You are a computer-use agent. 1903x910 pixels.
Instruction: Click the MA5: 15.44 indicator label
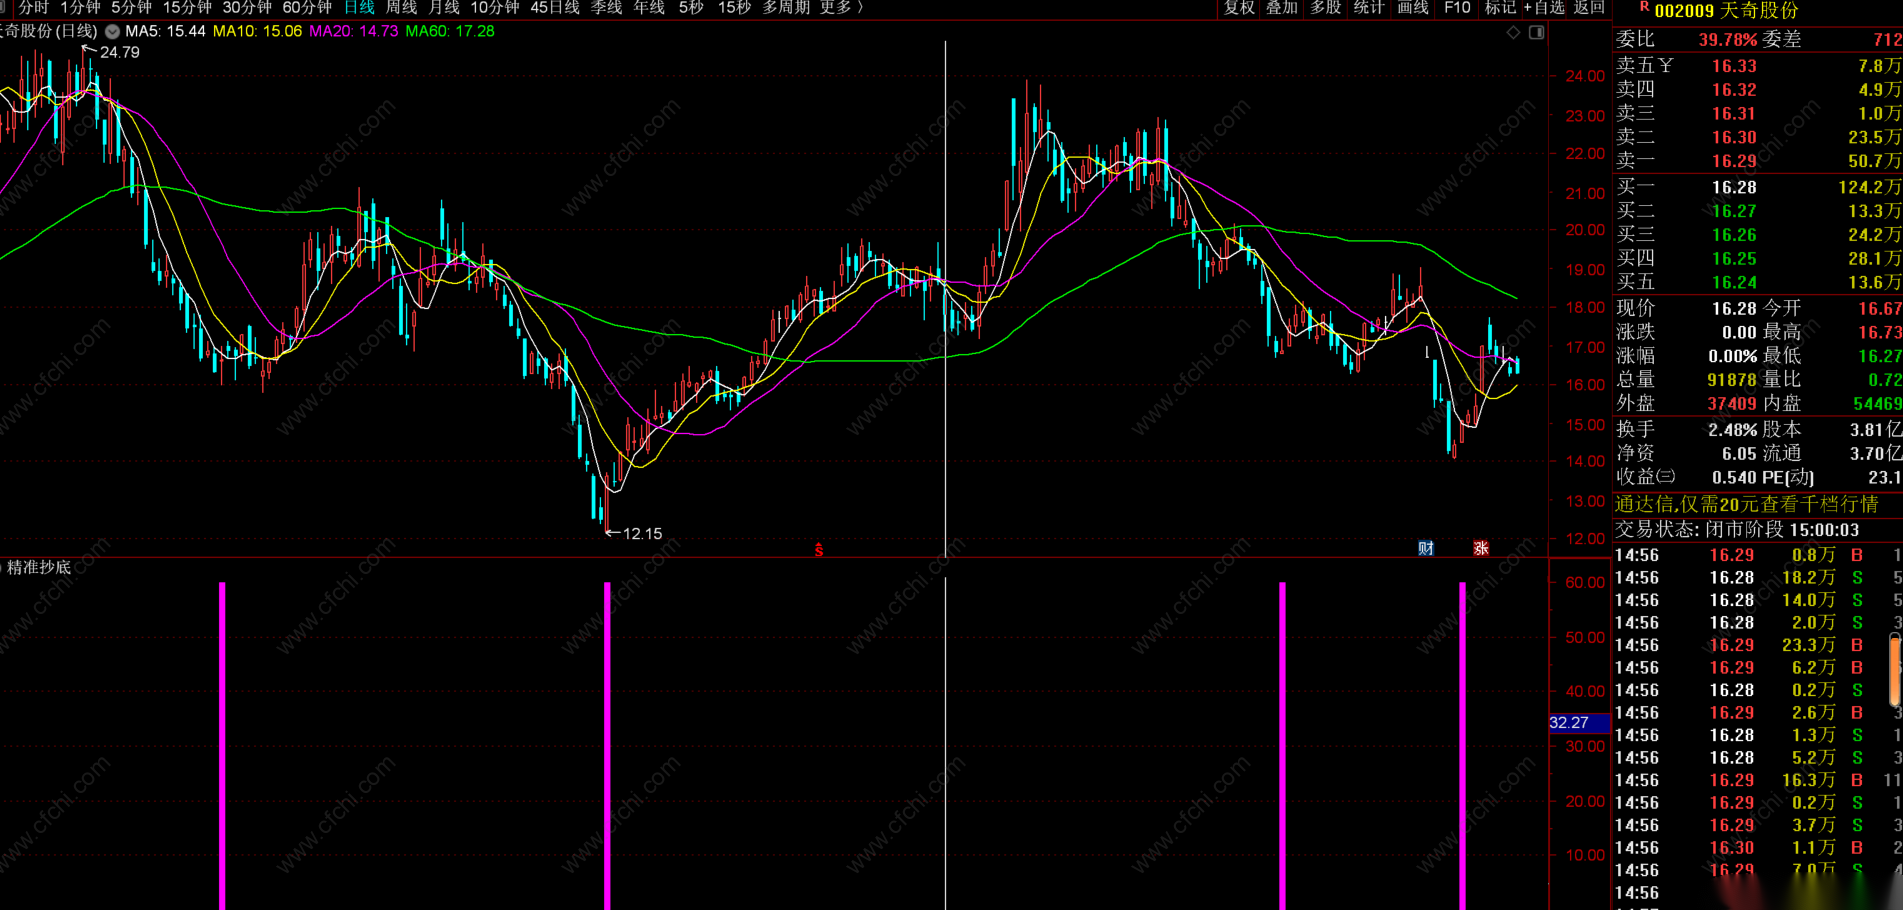(165, 31)
